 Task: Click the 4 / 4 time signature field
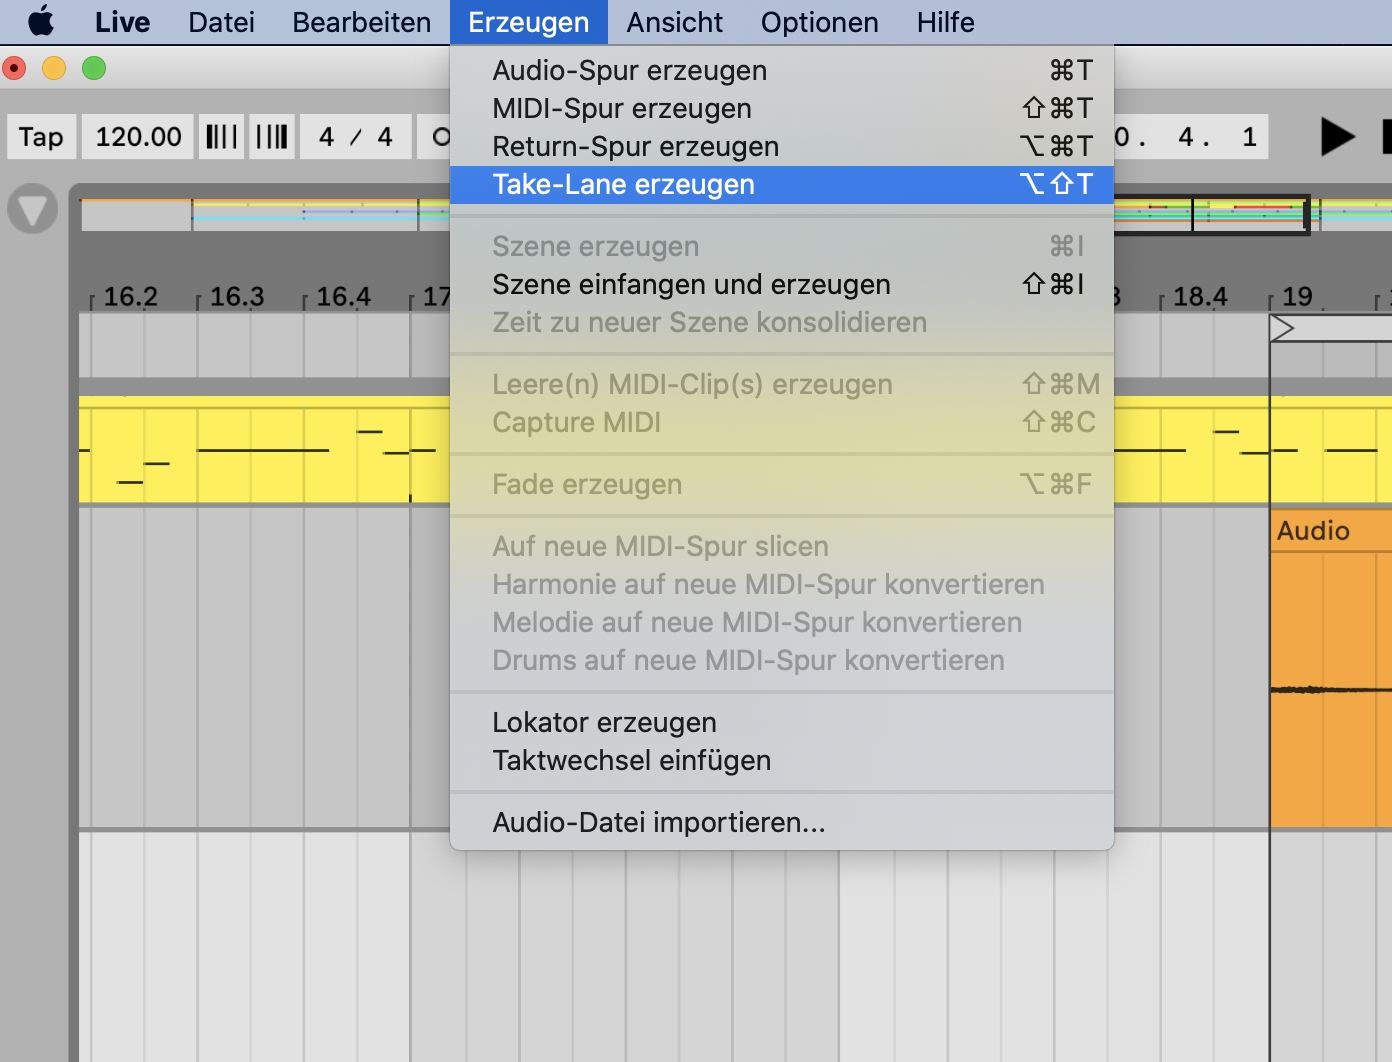355,137
